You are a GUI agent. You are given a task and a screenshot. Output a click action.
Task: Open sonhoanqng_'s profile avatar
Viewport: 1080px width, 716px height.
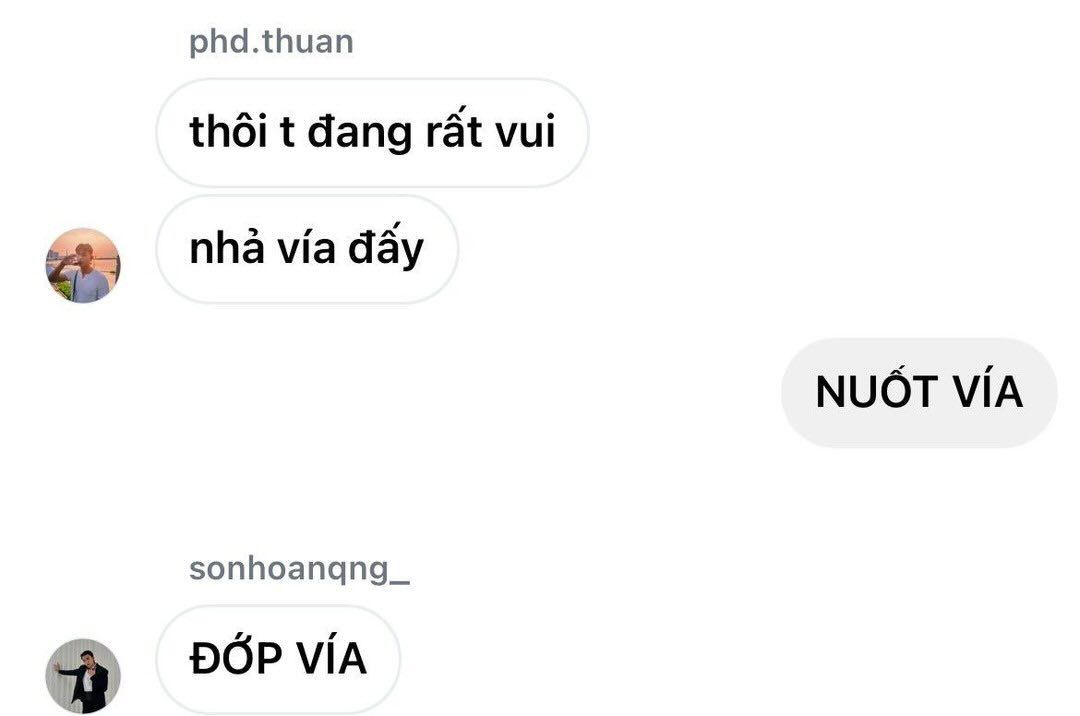pos(83,676)
